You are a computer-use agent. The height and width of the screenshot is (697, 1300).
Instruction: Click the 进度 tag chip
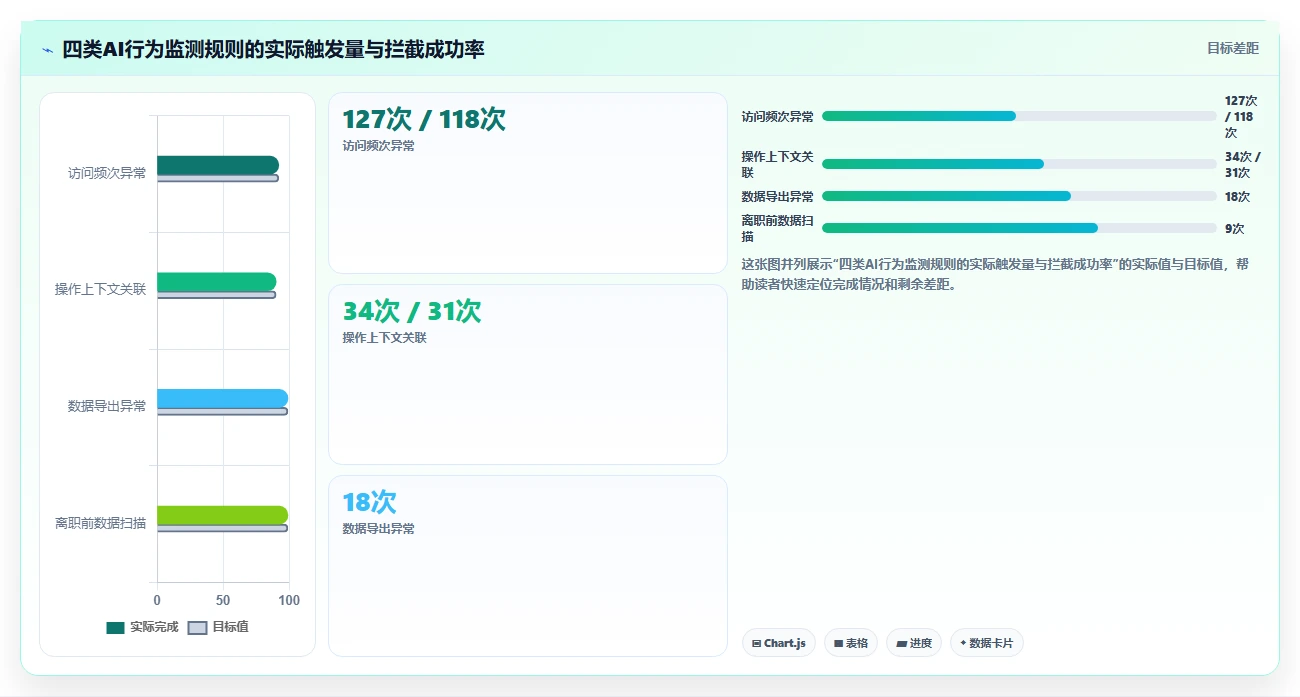pos(914,643)
